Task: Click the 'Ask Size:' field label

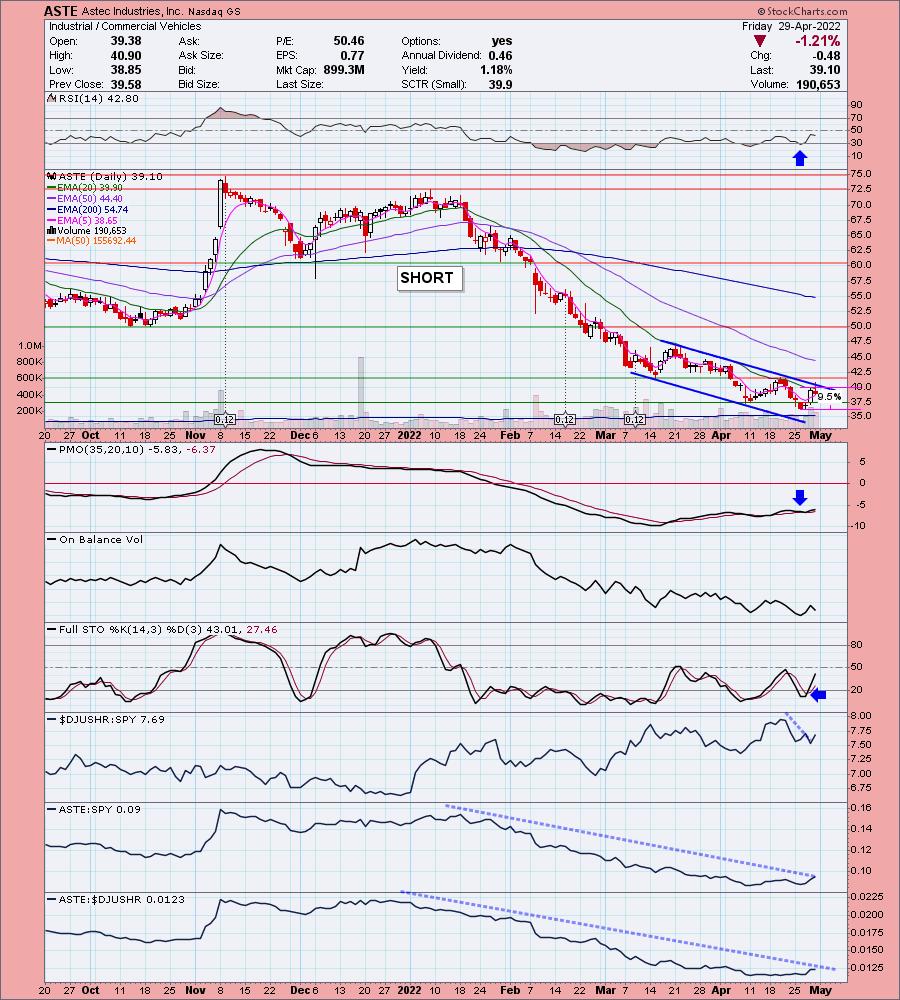Action: pos(201,55)
